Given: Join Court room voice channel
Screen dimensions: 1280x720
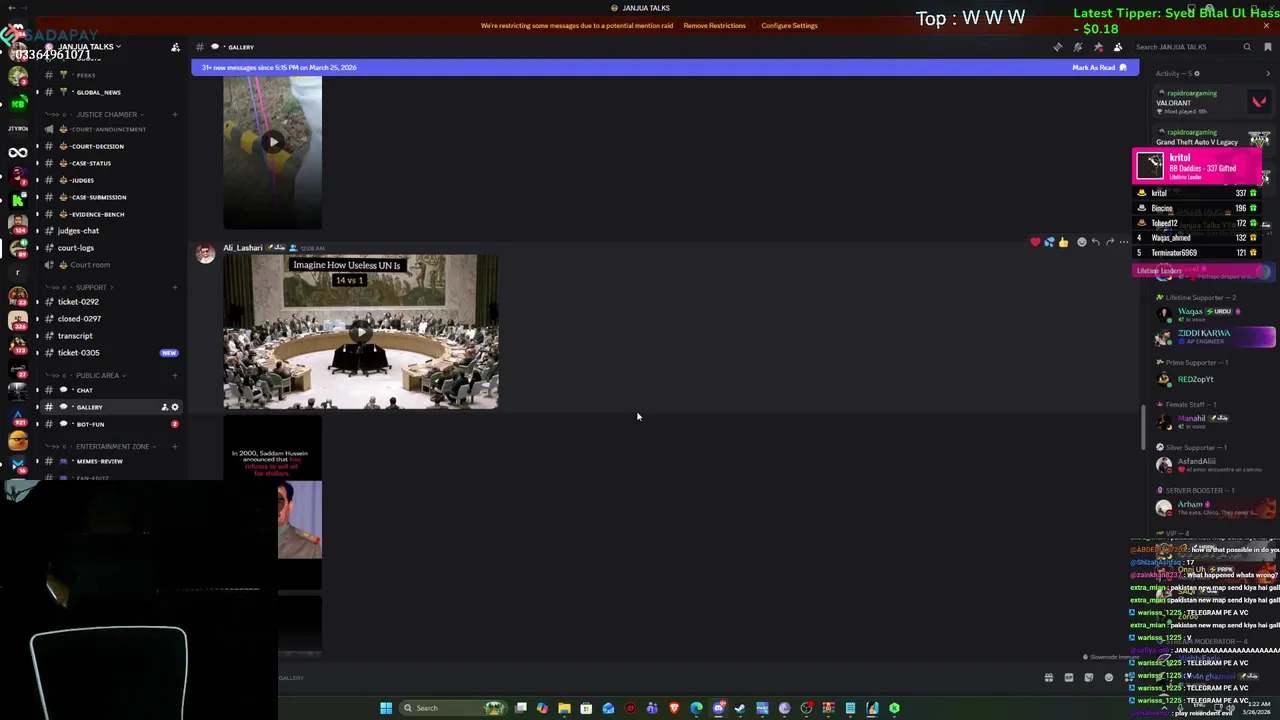Looking at the screenshot, I should pos(110,265).
